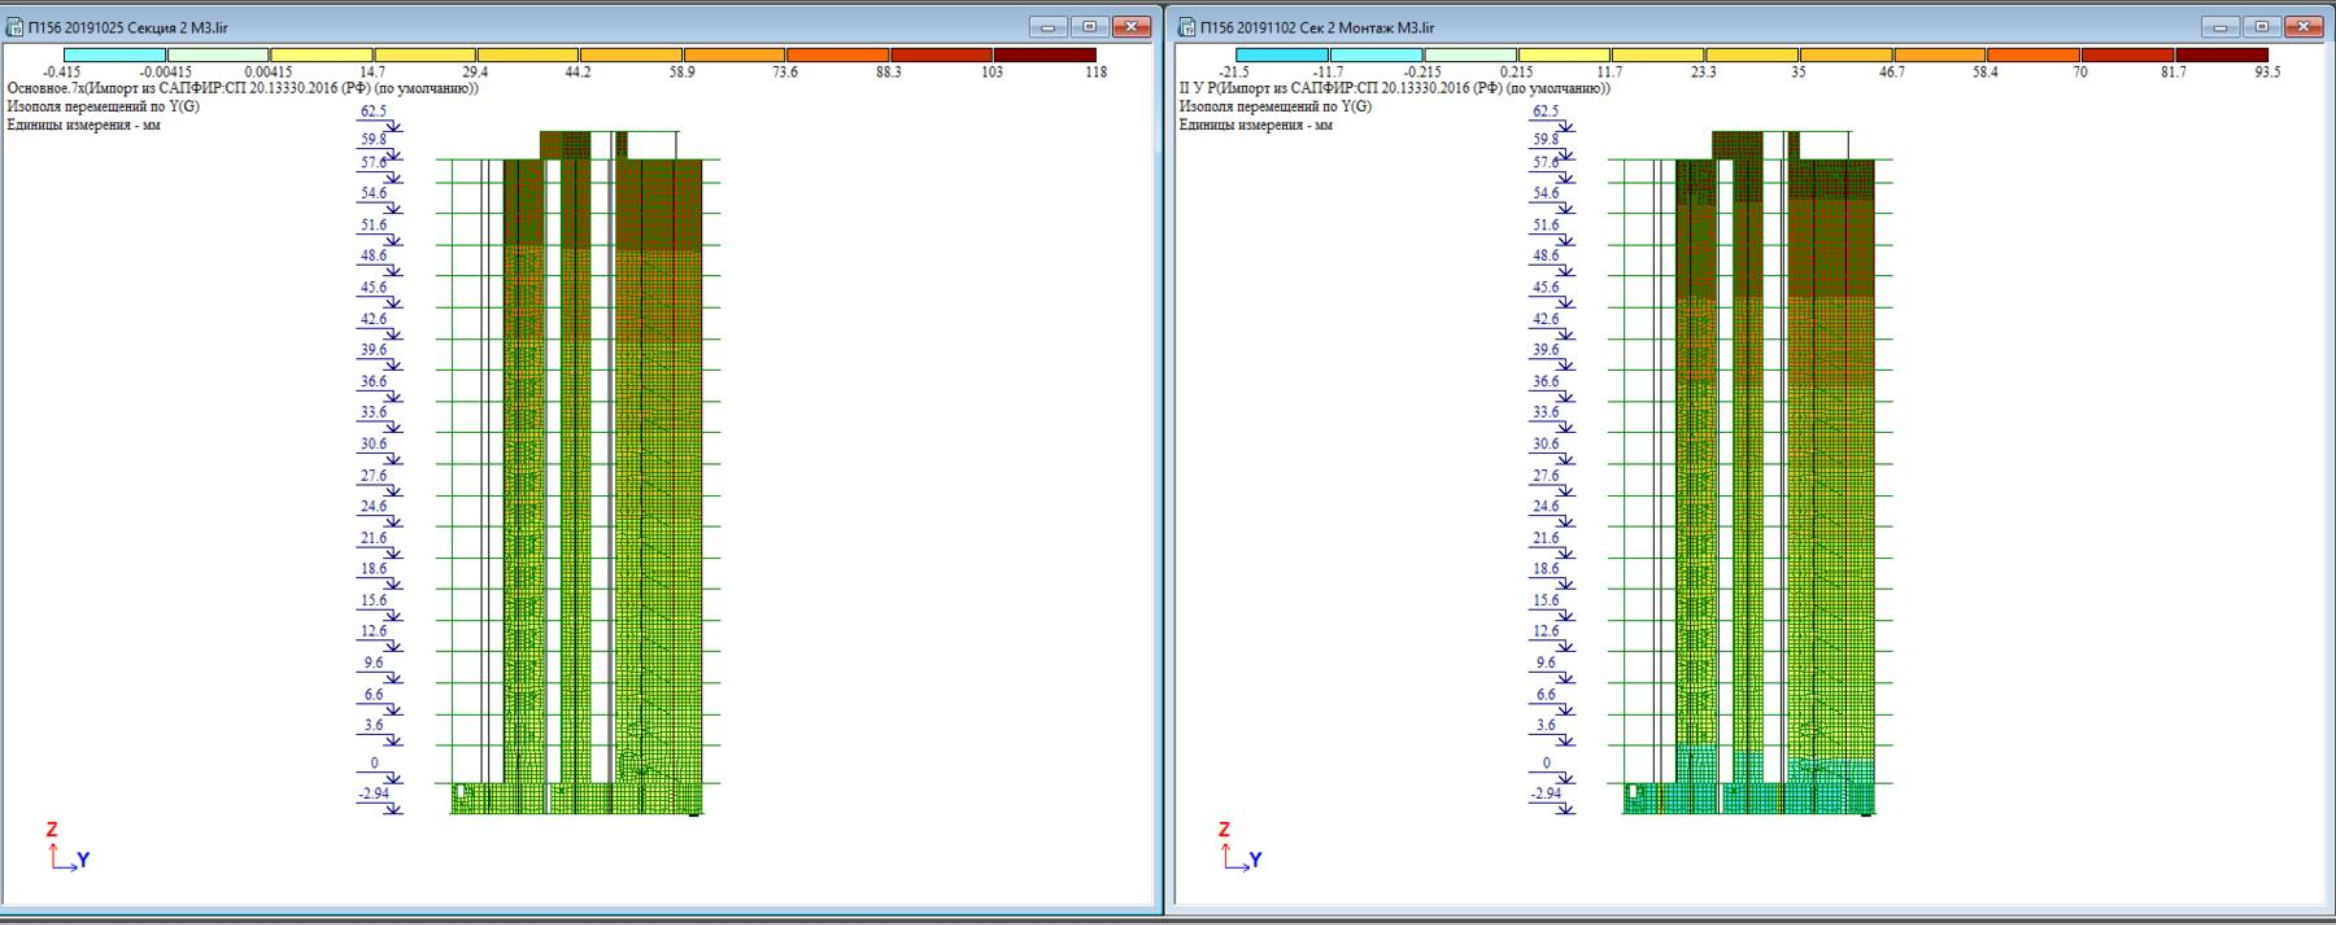Click the document icon in the Секция 2 window title
Screen dimensions: 2339x925
point(15,27)
